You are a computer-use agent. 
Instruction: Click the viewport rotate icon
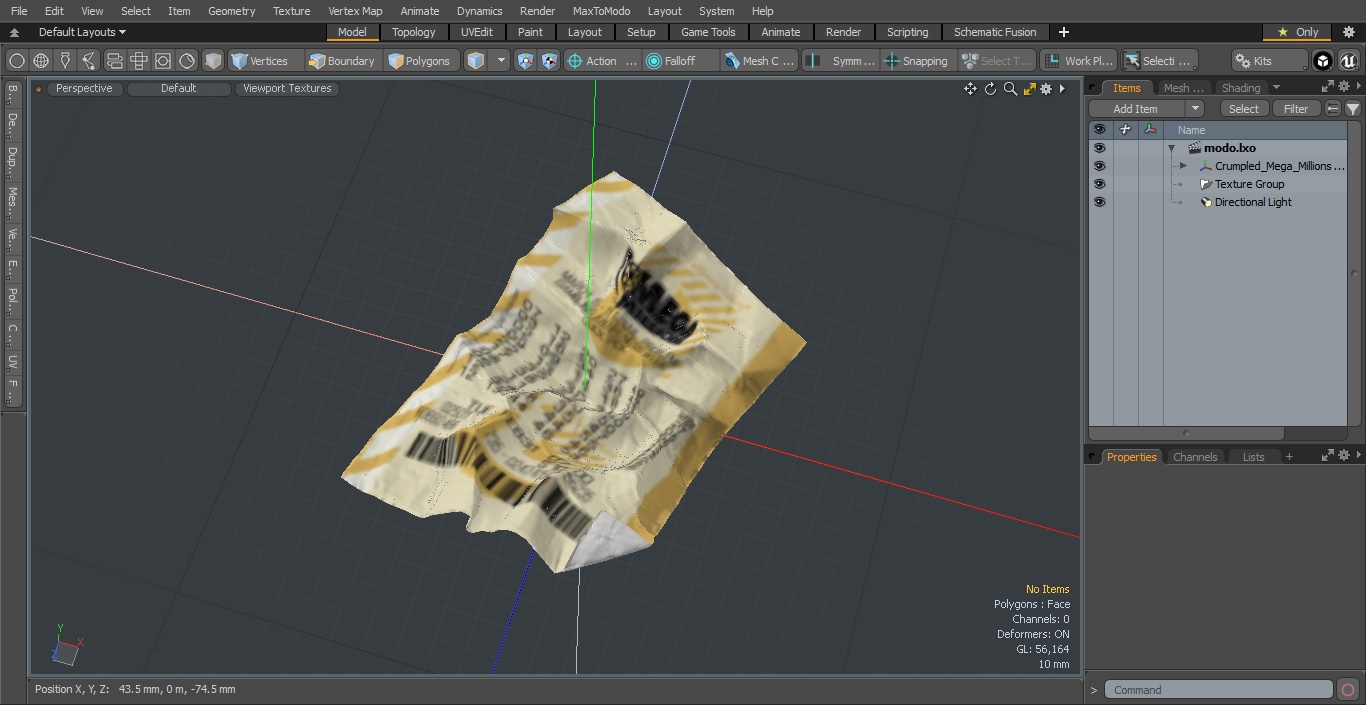click(x=990, y=89)
